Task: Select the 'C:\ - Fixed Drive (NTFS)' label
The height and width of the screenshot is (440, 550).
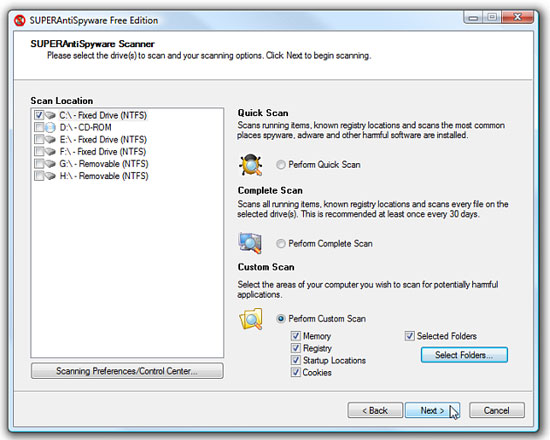Action: click(103, 115)
